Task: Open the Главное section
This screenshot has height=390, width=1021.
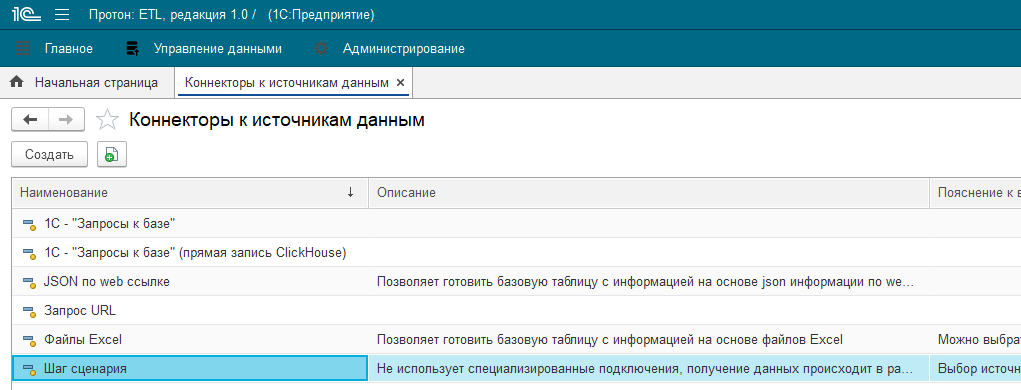Action: pyautogui.click(x=68, y=49)
